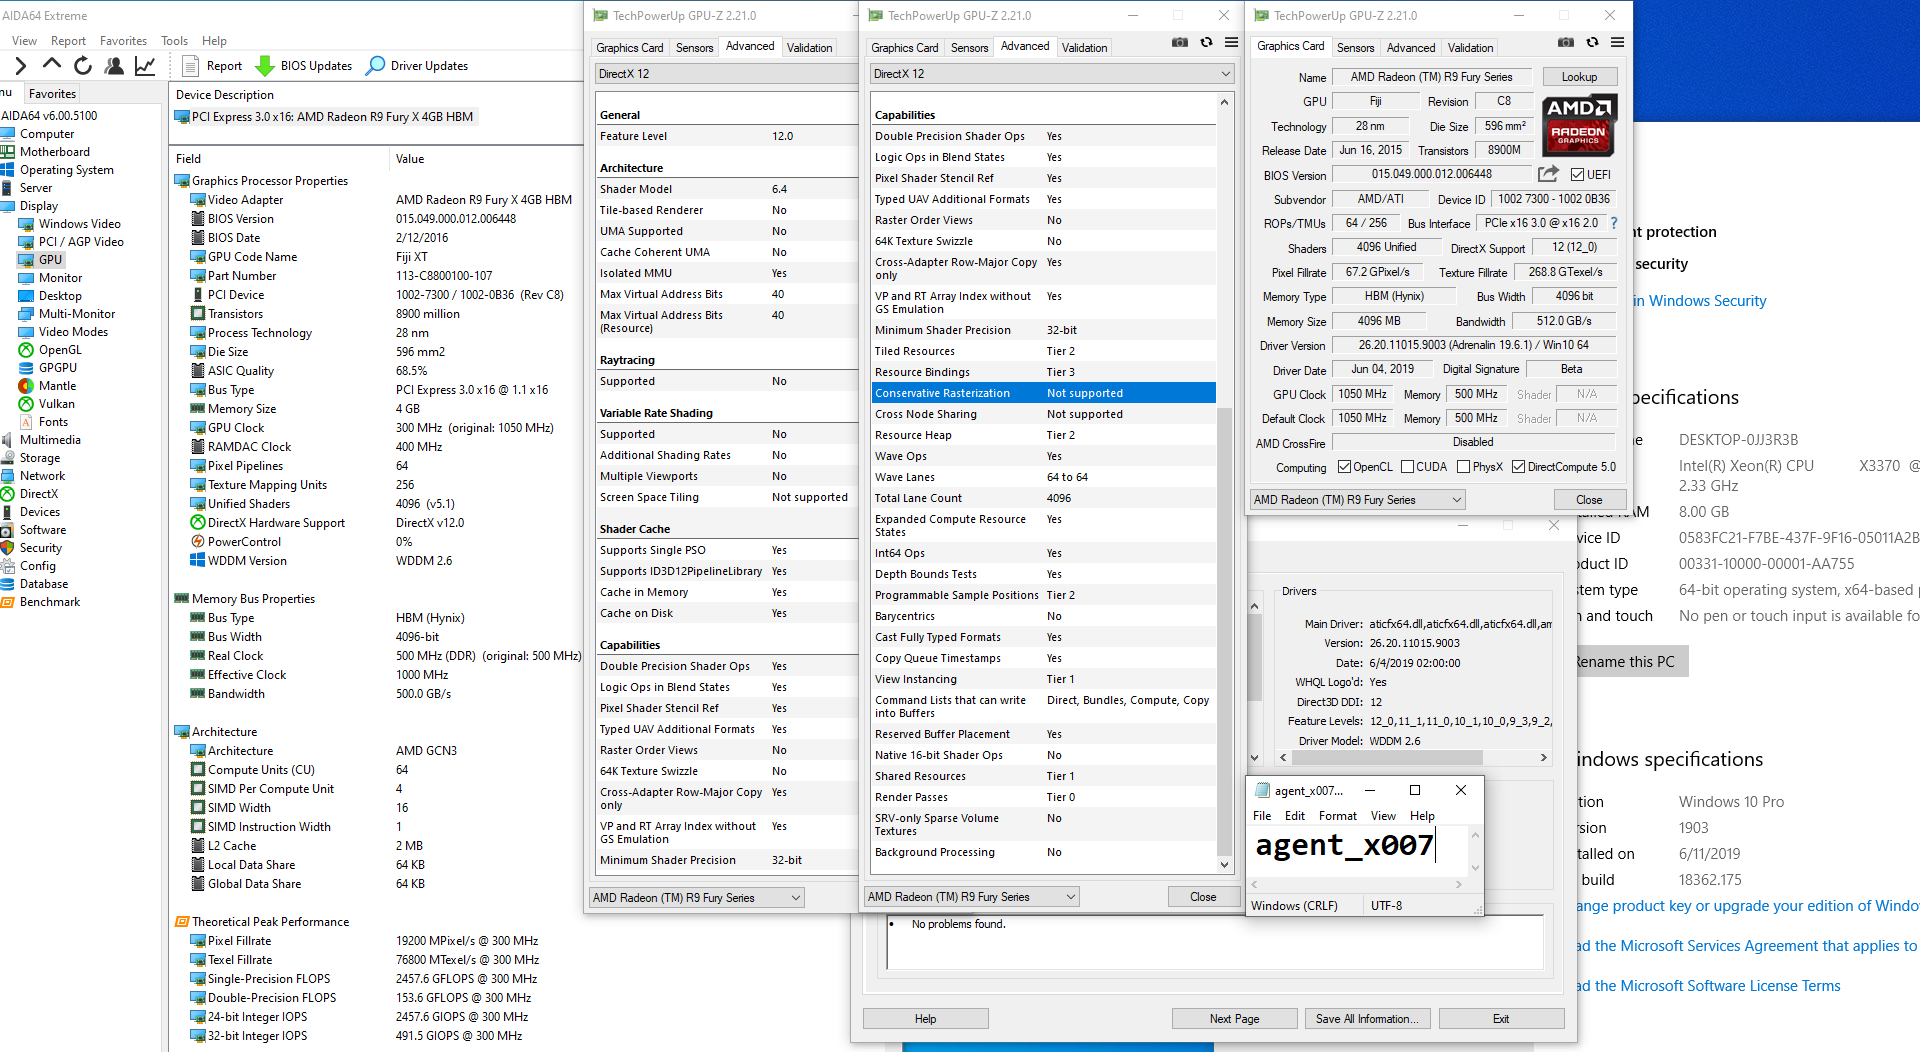This screenshot has width=1920, height=1052.
Task: Click Save All Information button in DxDiag
Action: tap(1367, 1019)
